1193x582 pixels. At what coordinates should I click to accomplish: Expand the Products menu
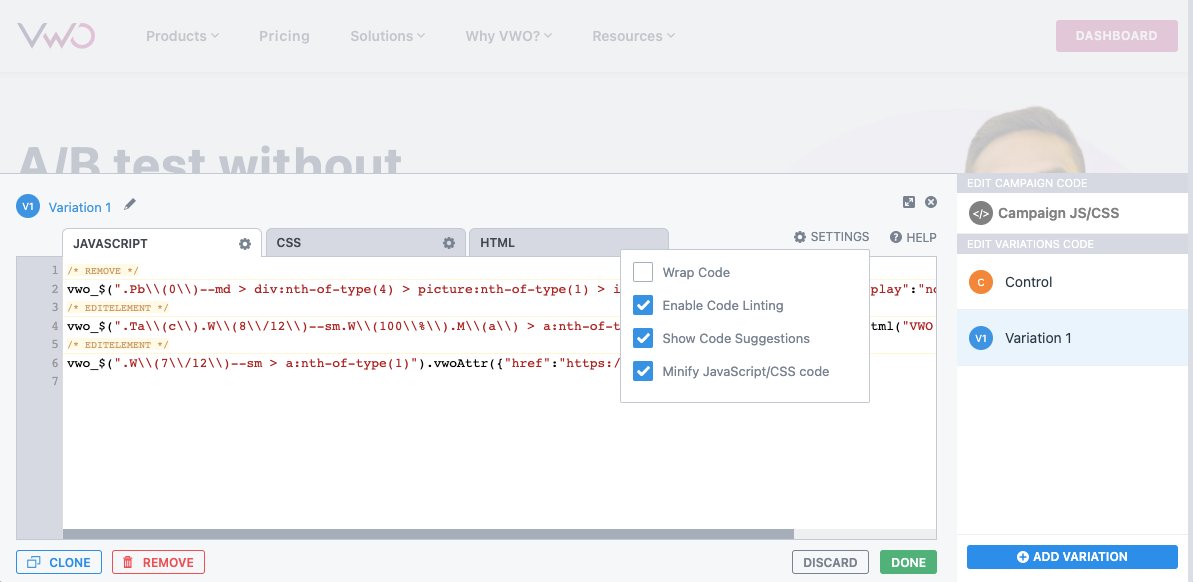183,36
